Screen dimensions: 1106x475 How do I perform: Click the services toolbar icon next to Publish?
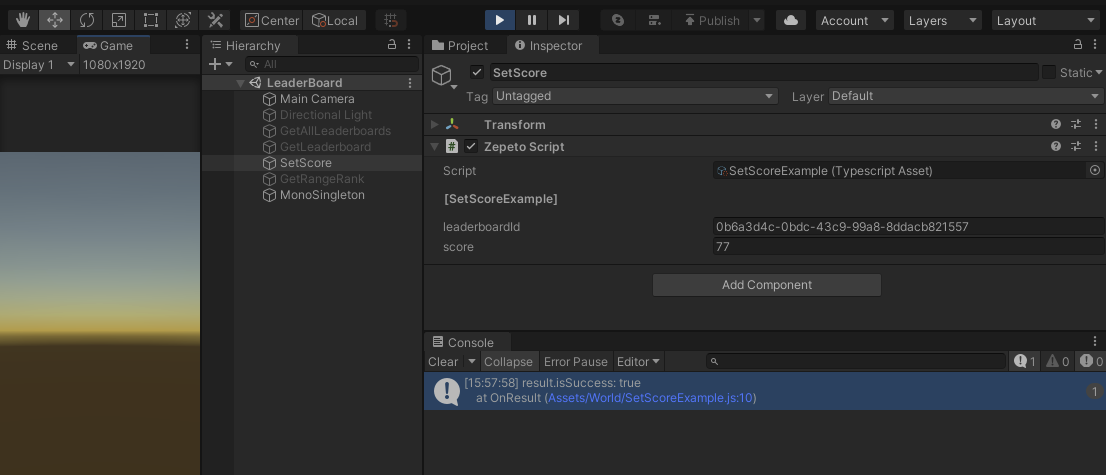tap(654, 20)
